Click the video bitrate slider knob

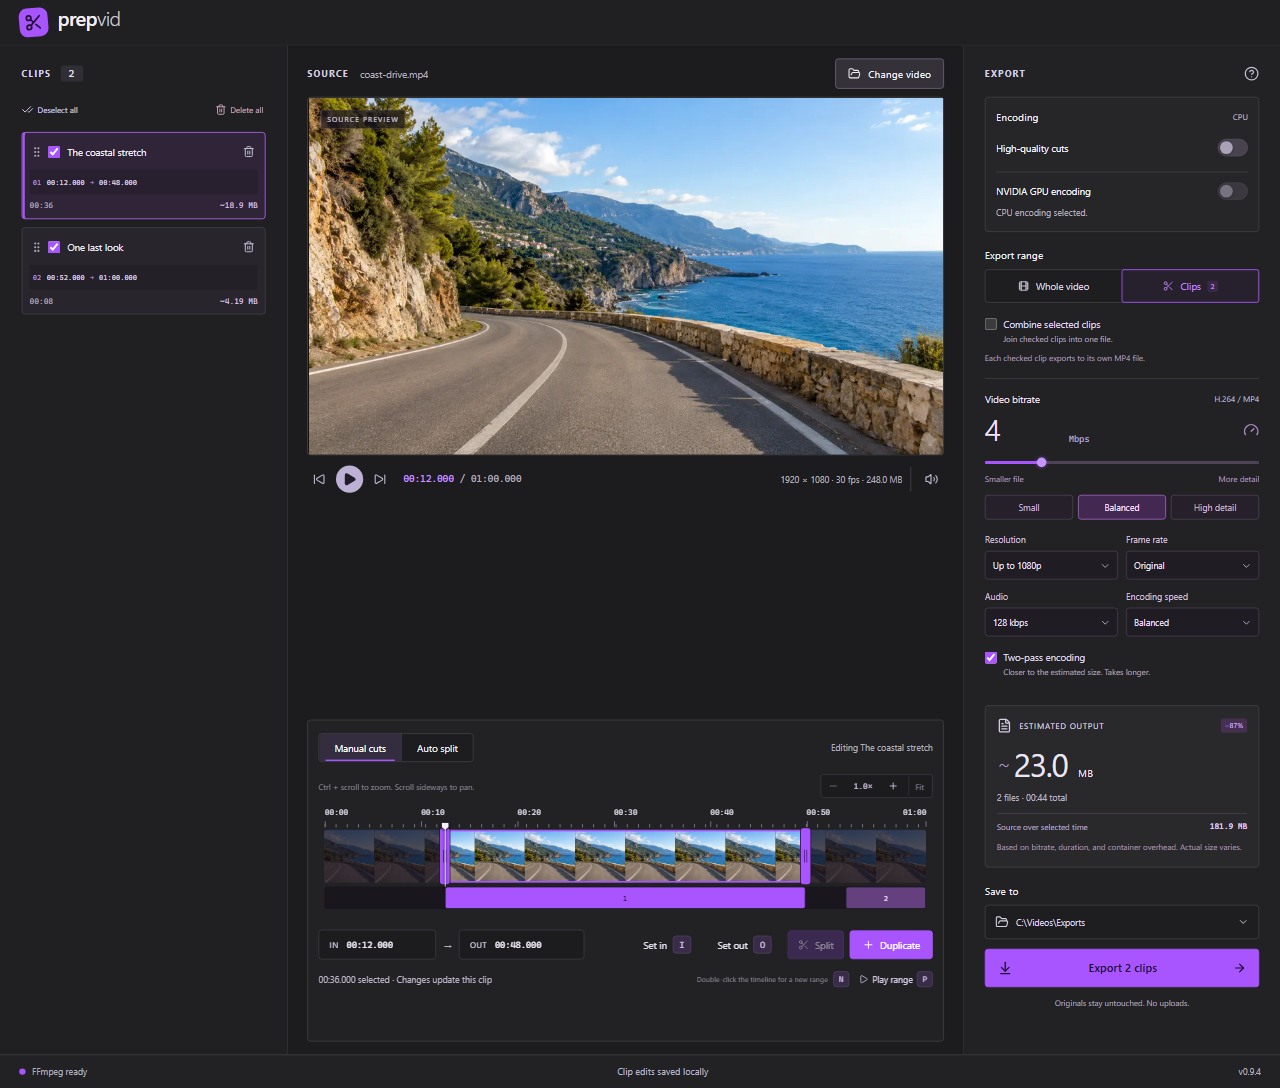(1041, 462)
